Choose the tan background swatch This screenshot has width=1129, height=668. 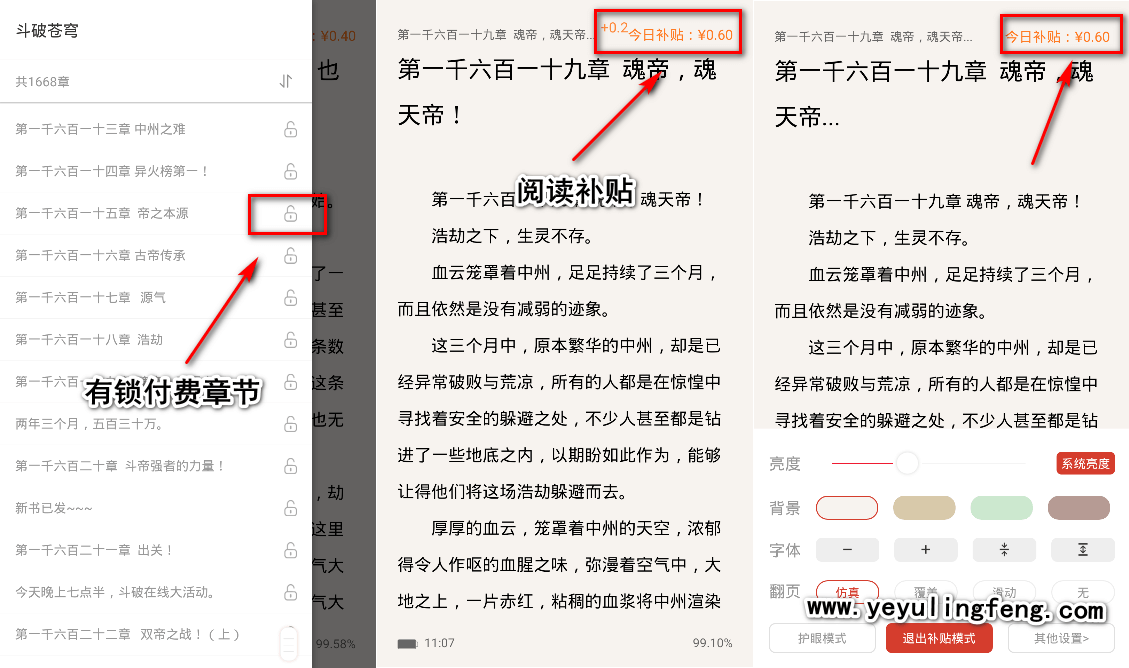(924, 507)
